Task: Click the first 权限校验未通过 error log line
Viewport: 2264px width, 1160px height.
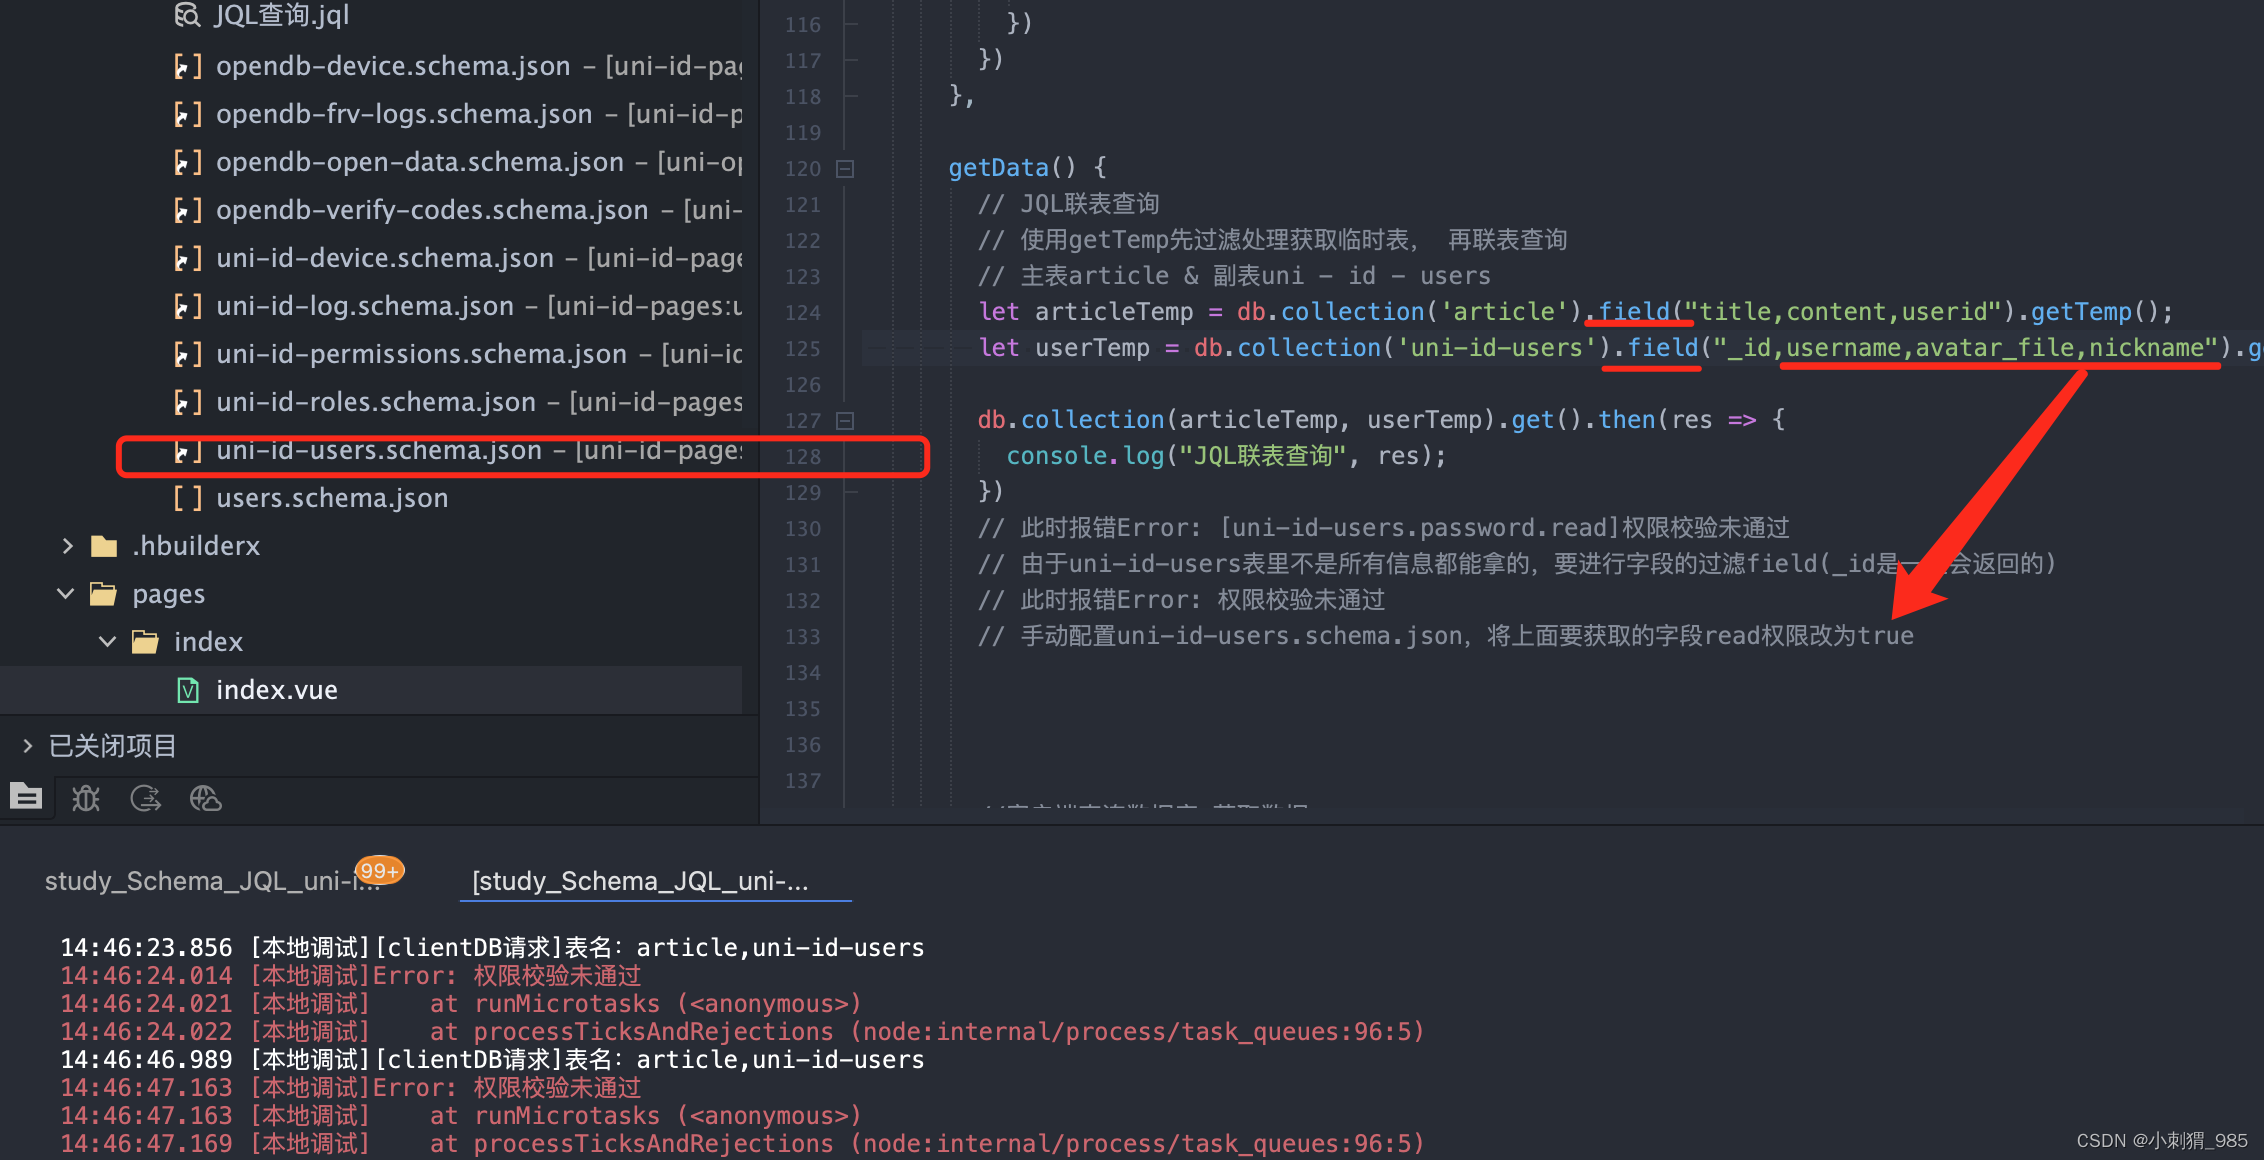Action: 351,976
